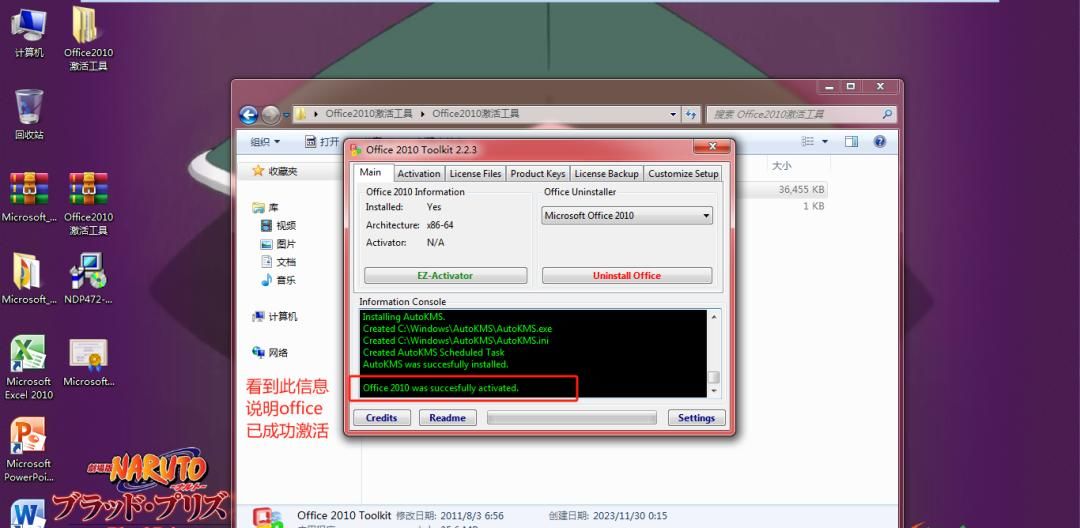Screen dimensions: 1080x528
Task: Select the Microsoft certificate icon on desktop
Action: pos(88,361)
